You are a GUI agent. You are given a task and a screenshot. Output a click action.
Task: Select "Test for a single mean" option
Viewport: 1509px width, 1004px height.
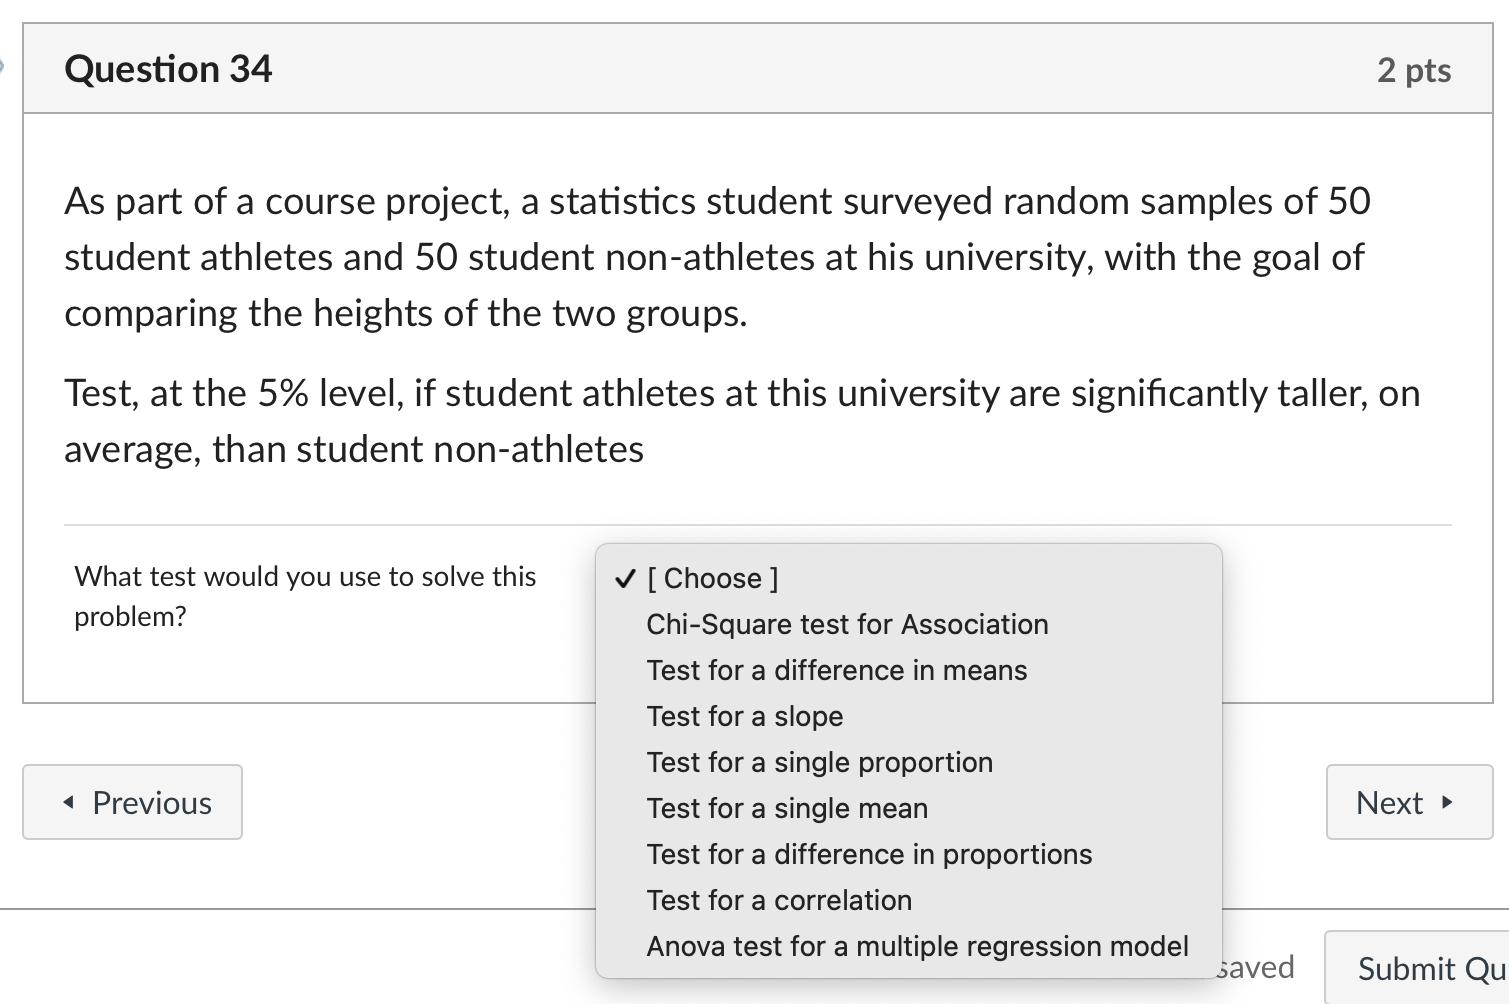point(786,808)
